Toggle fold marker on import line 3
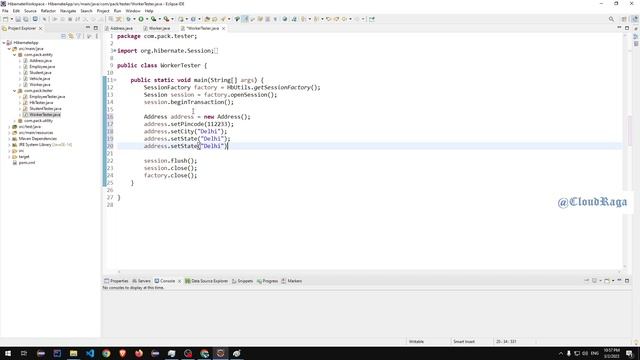The image size is (640, 360). 115,51
